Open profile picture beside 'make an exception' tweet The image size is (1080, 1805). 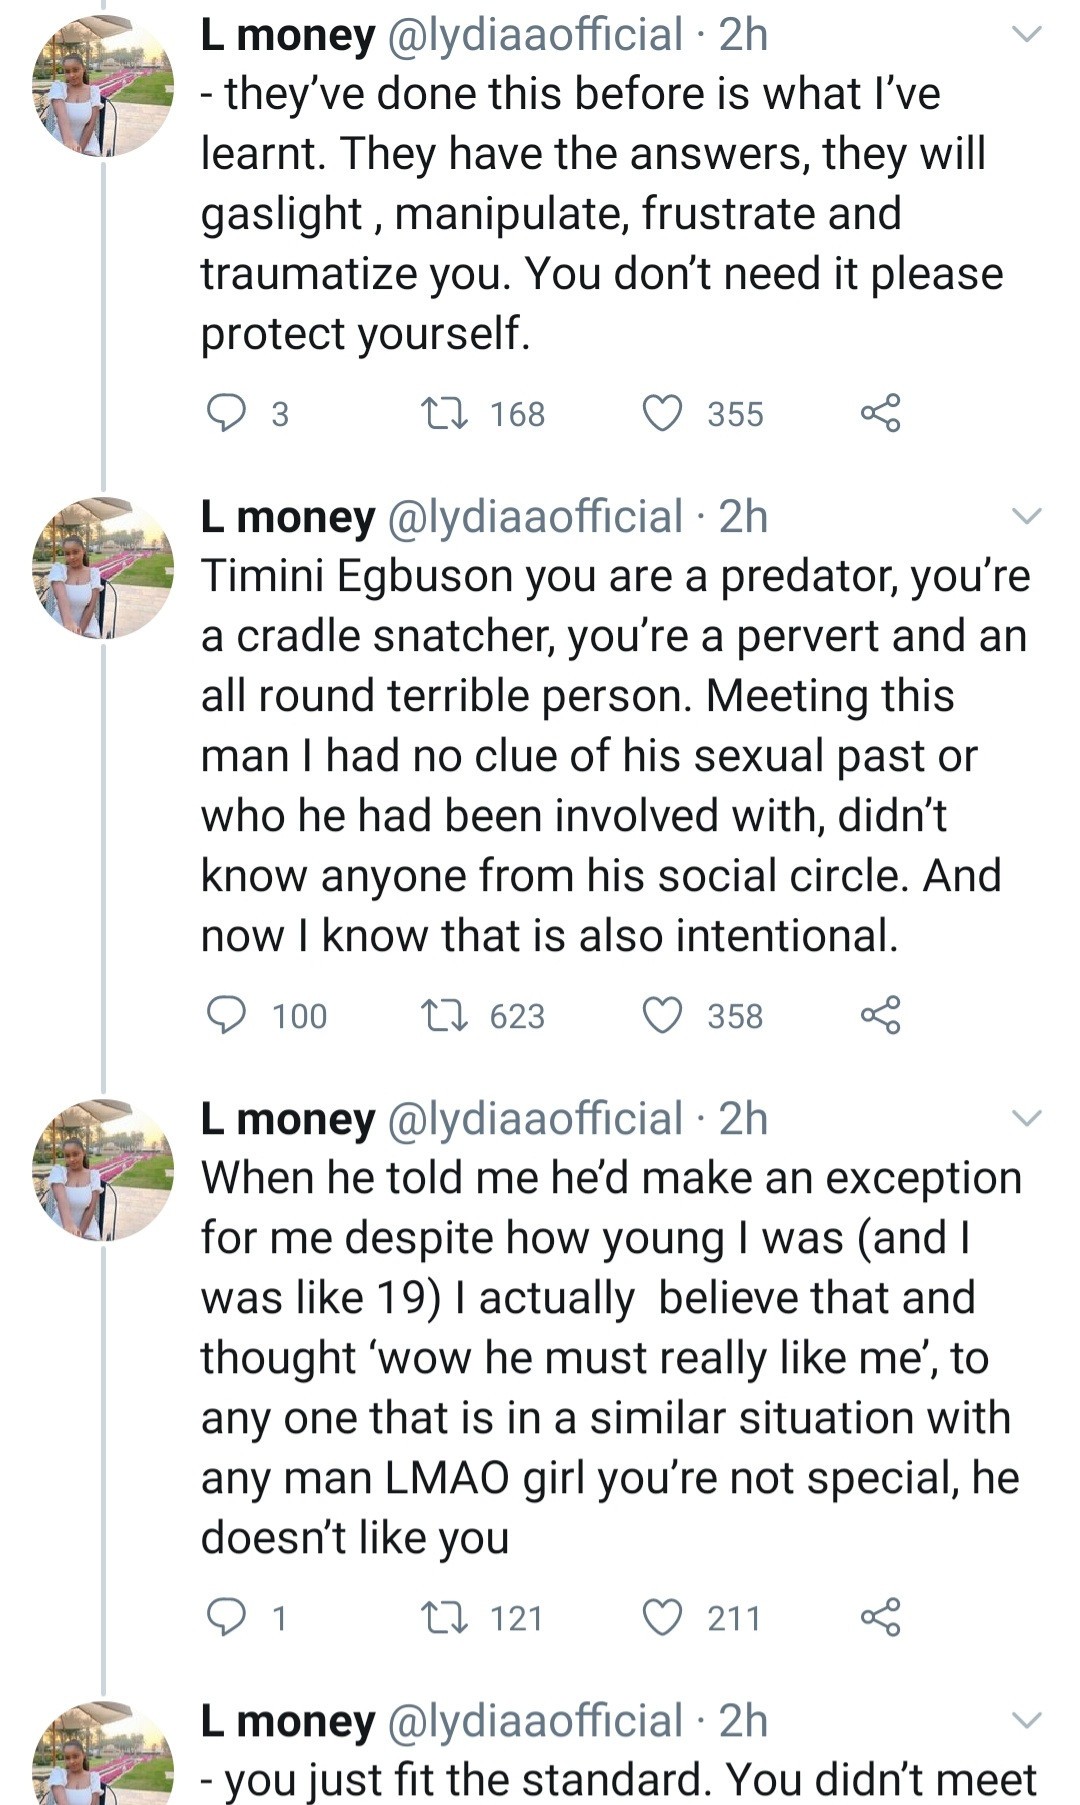point(103,1169)
